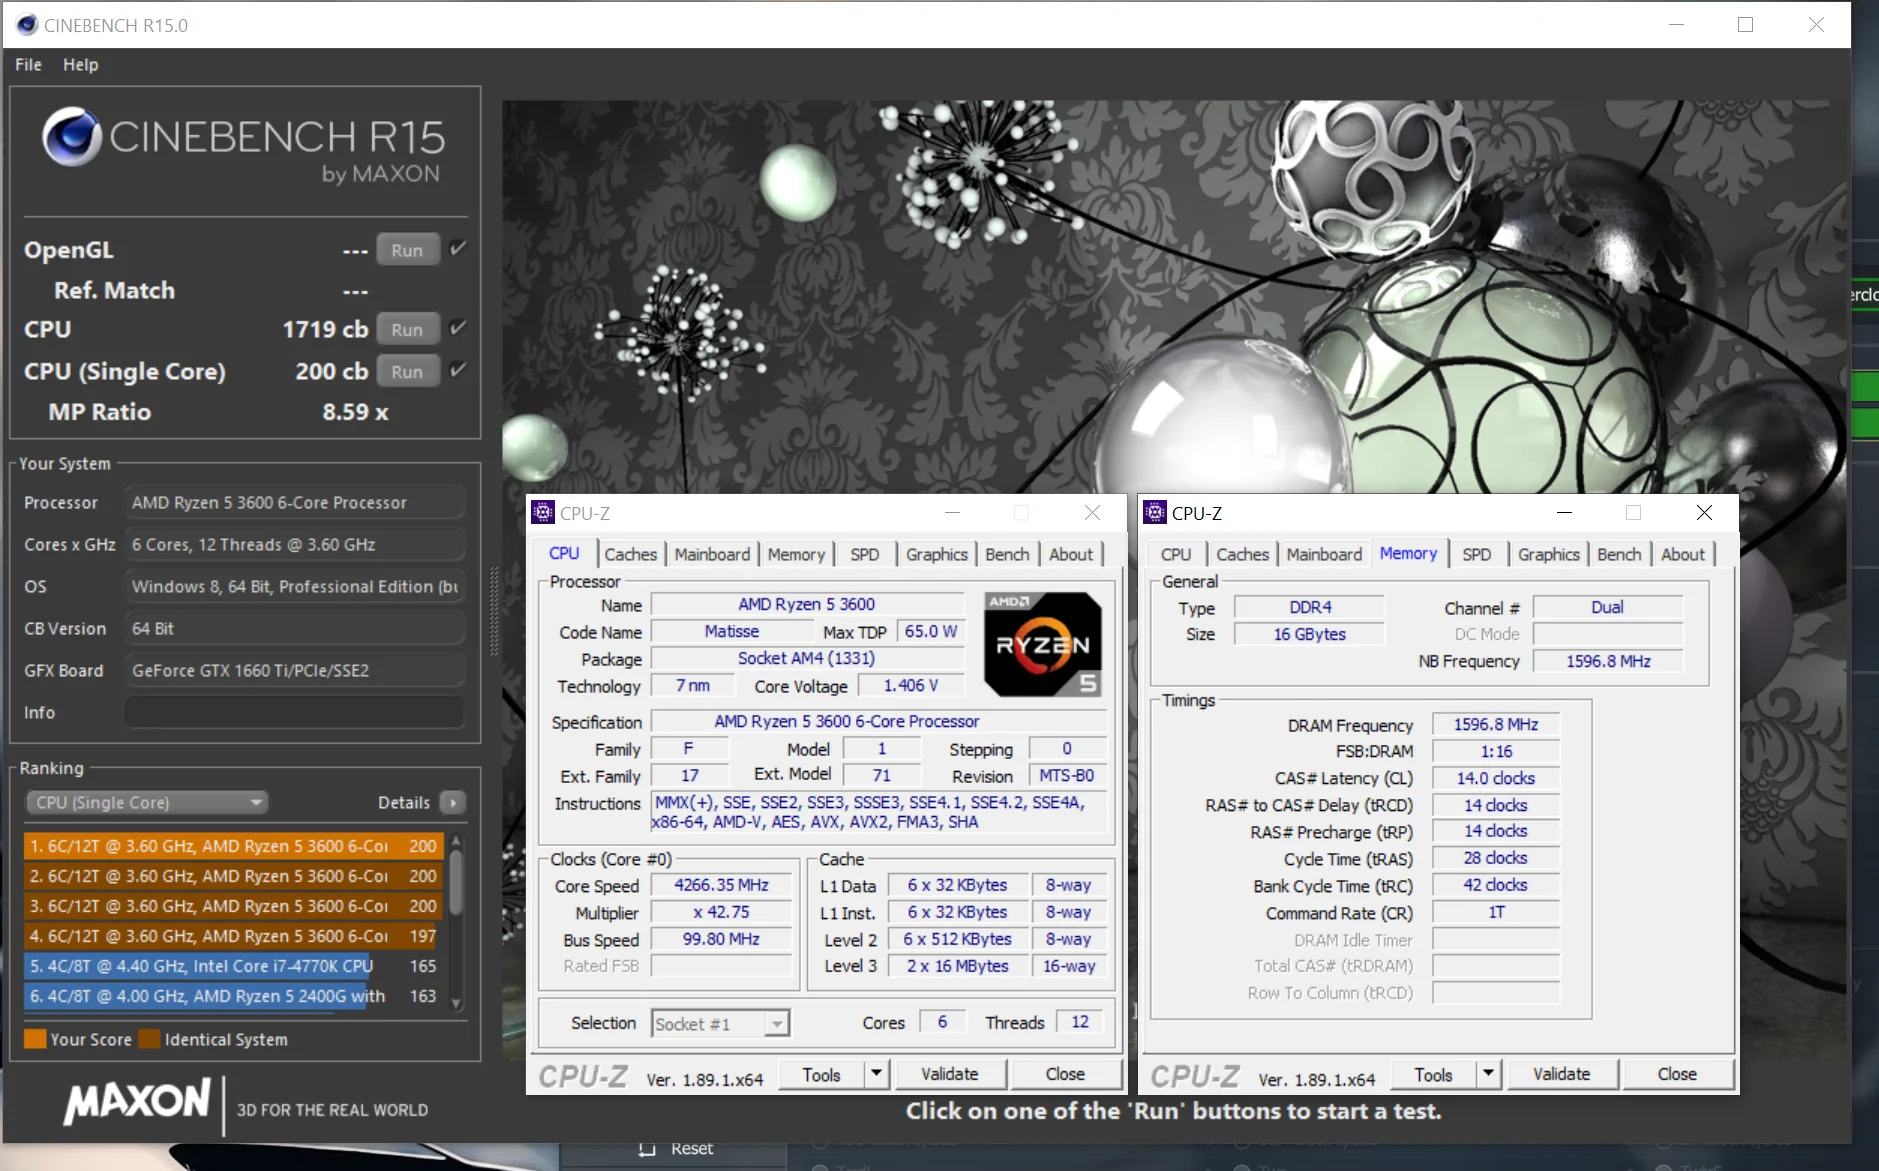
Task: Switch to Graphics tab in right CPU-Z
Action: (1549, 554)
